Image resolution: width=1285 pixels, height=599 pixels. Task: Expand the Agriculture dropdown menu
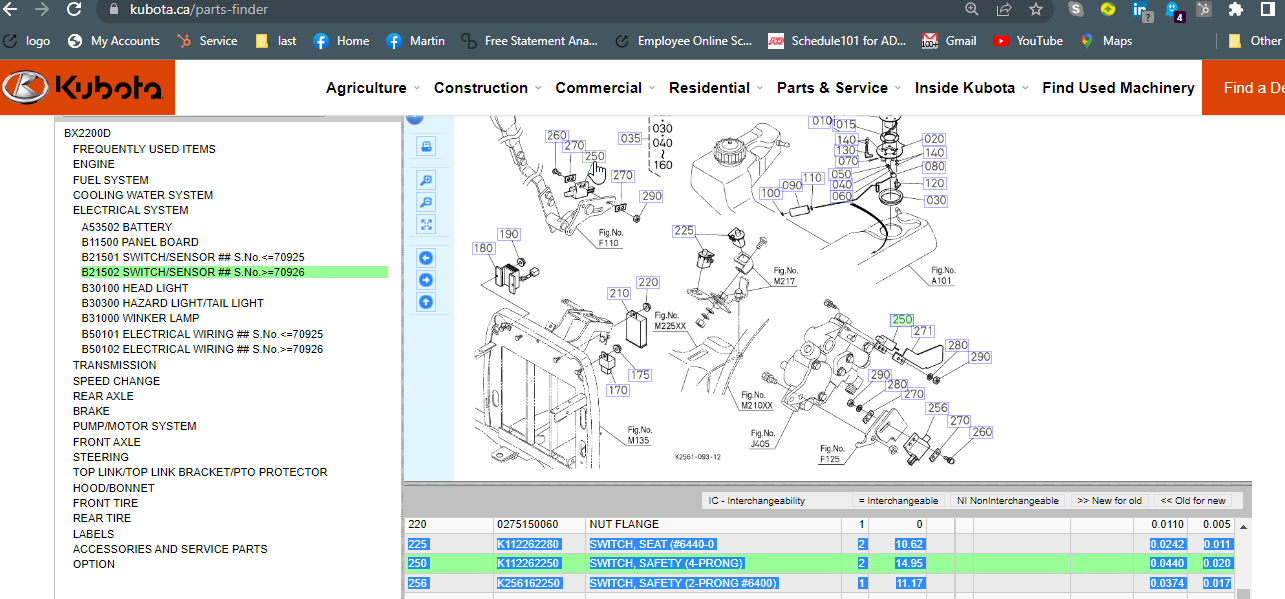pos(372,88)
